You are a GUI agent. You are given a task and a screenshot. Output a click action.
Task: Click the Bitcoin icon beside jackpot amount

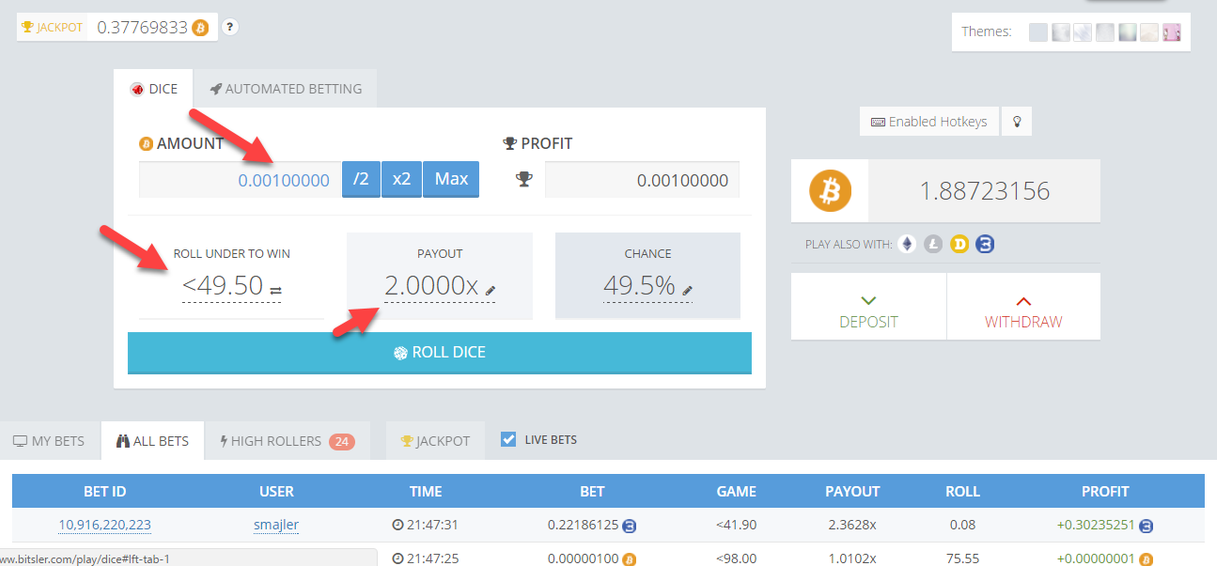pos(200,27)
